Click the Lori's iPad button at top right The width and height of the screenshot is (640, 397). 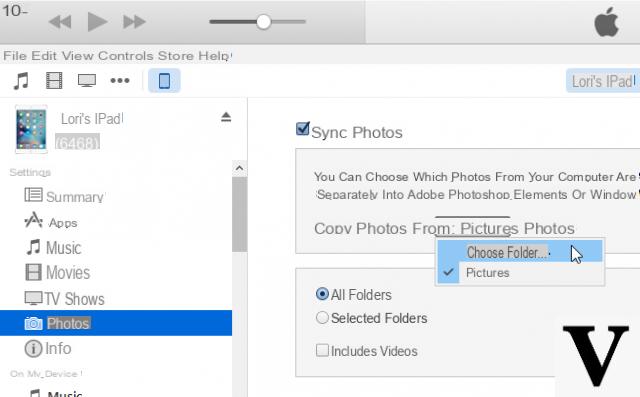(603, 81)
